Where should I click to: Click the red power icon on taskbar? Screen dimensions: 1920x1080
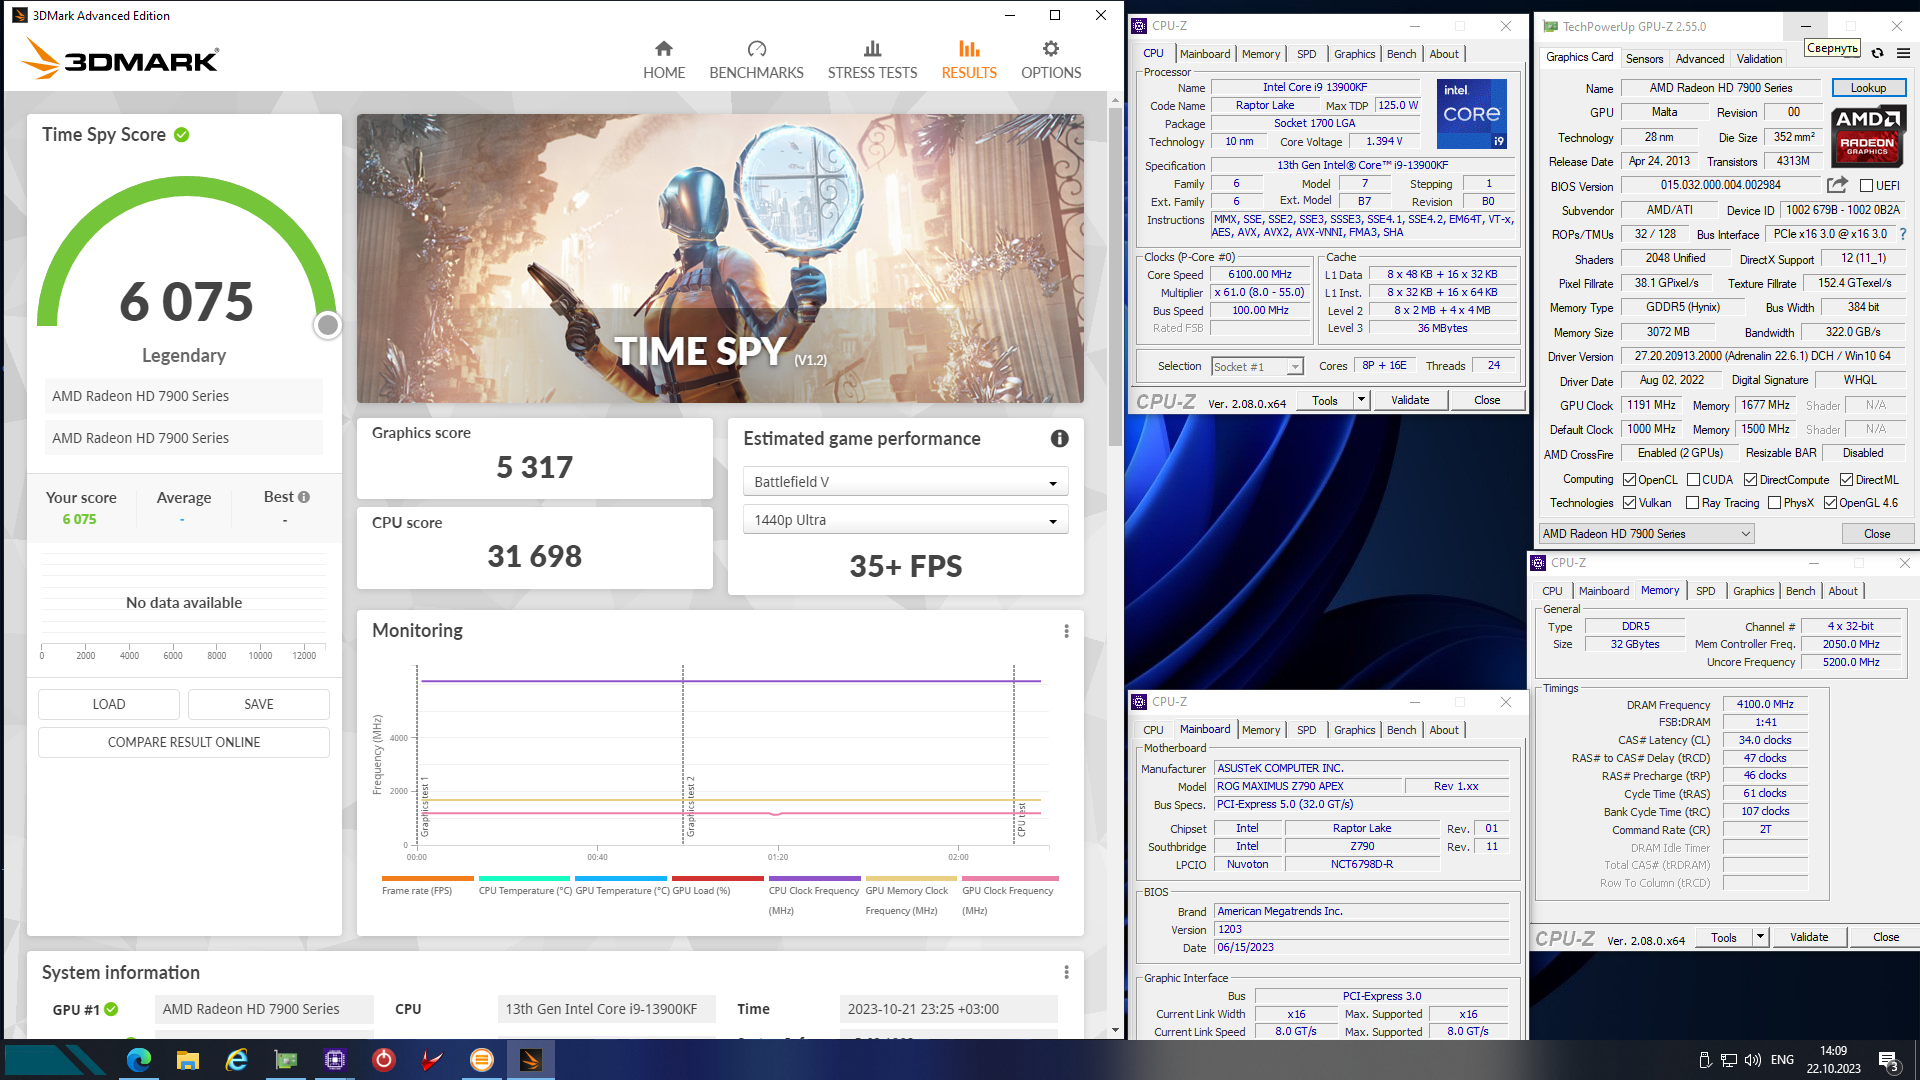[x=383, y=1060]
